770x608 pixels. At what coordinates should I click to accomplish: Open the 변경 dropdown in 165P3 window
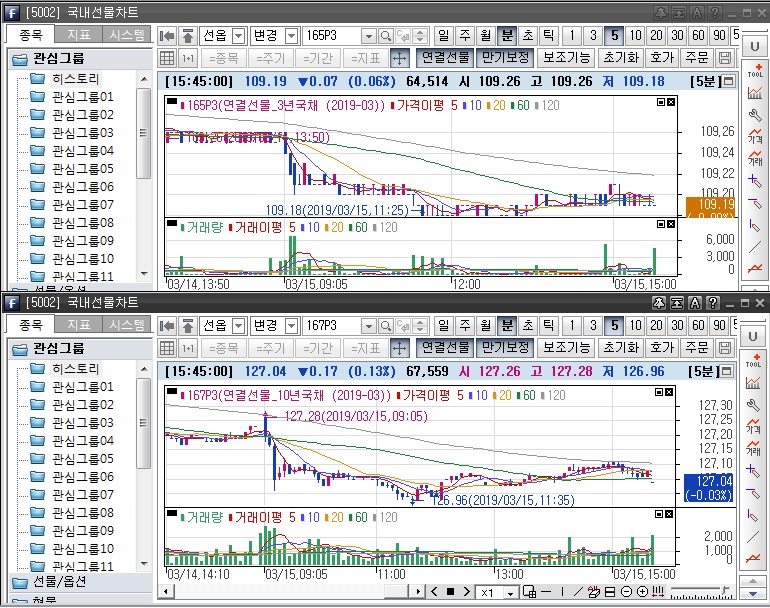[292, 36]
